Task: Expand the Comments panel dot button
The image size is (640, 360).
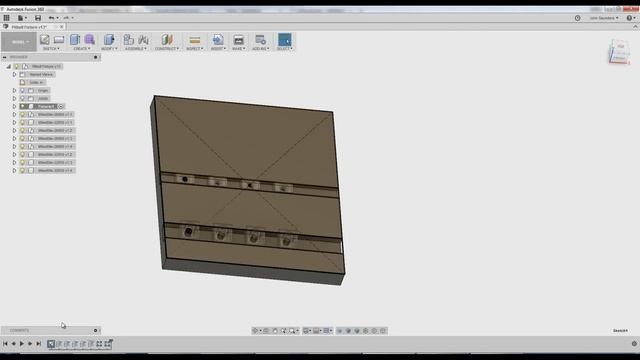Action: [96, 330]
